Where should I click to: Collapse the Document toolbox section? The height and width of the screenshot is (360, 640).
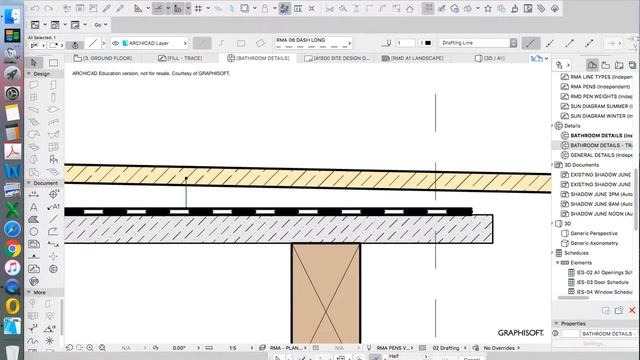click(29, 183)
